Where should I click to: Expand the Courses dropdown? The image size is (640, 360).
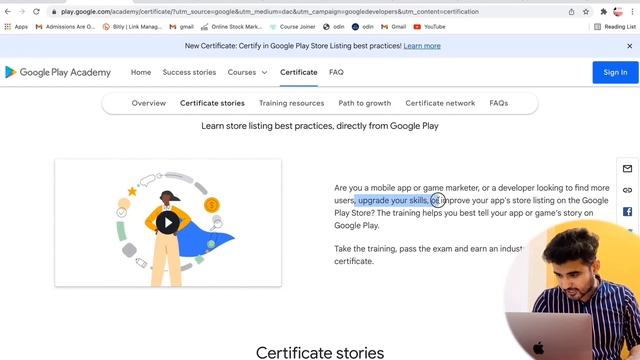pyautogui.click(x=247, y=72)
